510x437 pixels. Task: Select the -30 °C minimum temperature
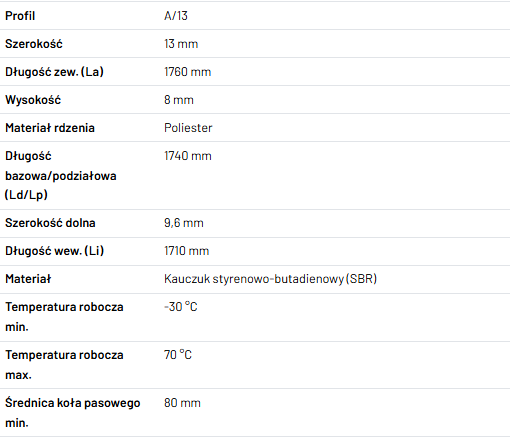[181, 307]
